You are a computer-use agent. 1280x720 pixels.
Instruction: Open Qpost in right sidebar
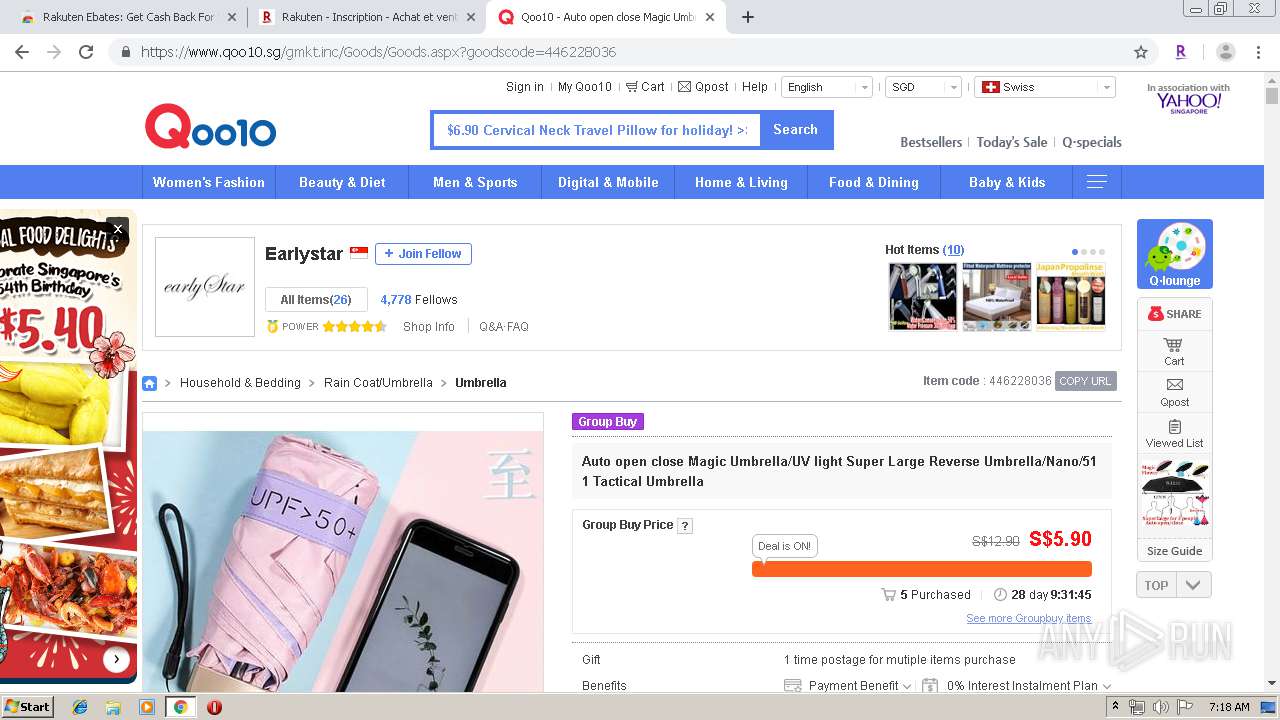1174,392
